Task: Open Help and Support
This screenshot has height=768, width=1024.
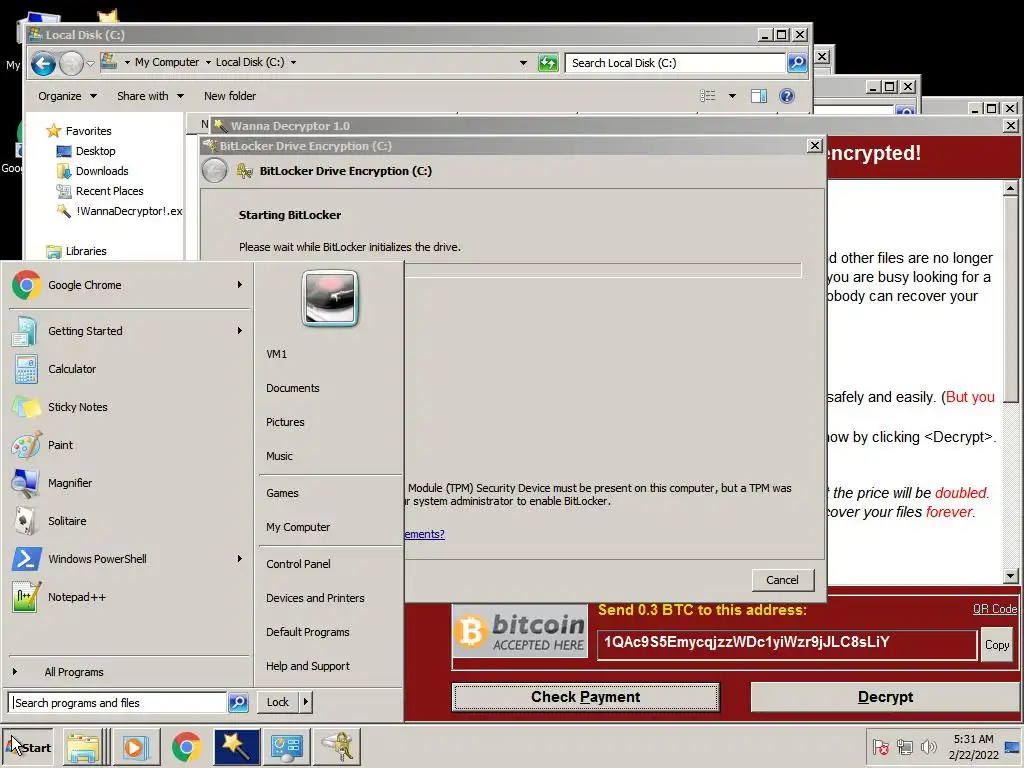Action: (308, 665)
